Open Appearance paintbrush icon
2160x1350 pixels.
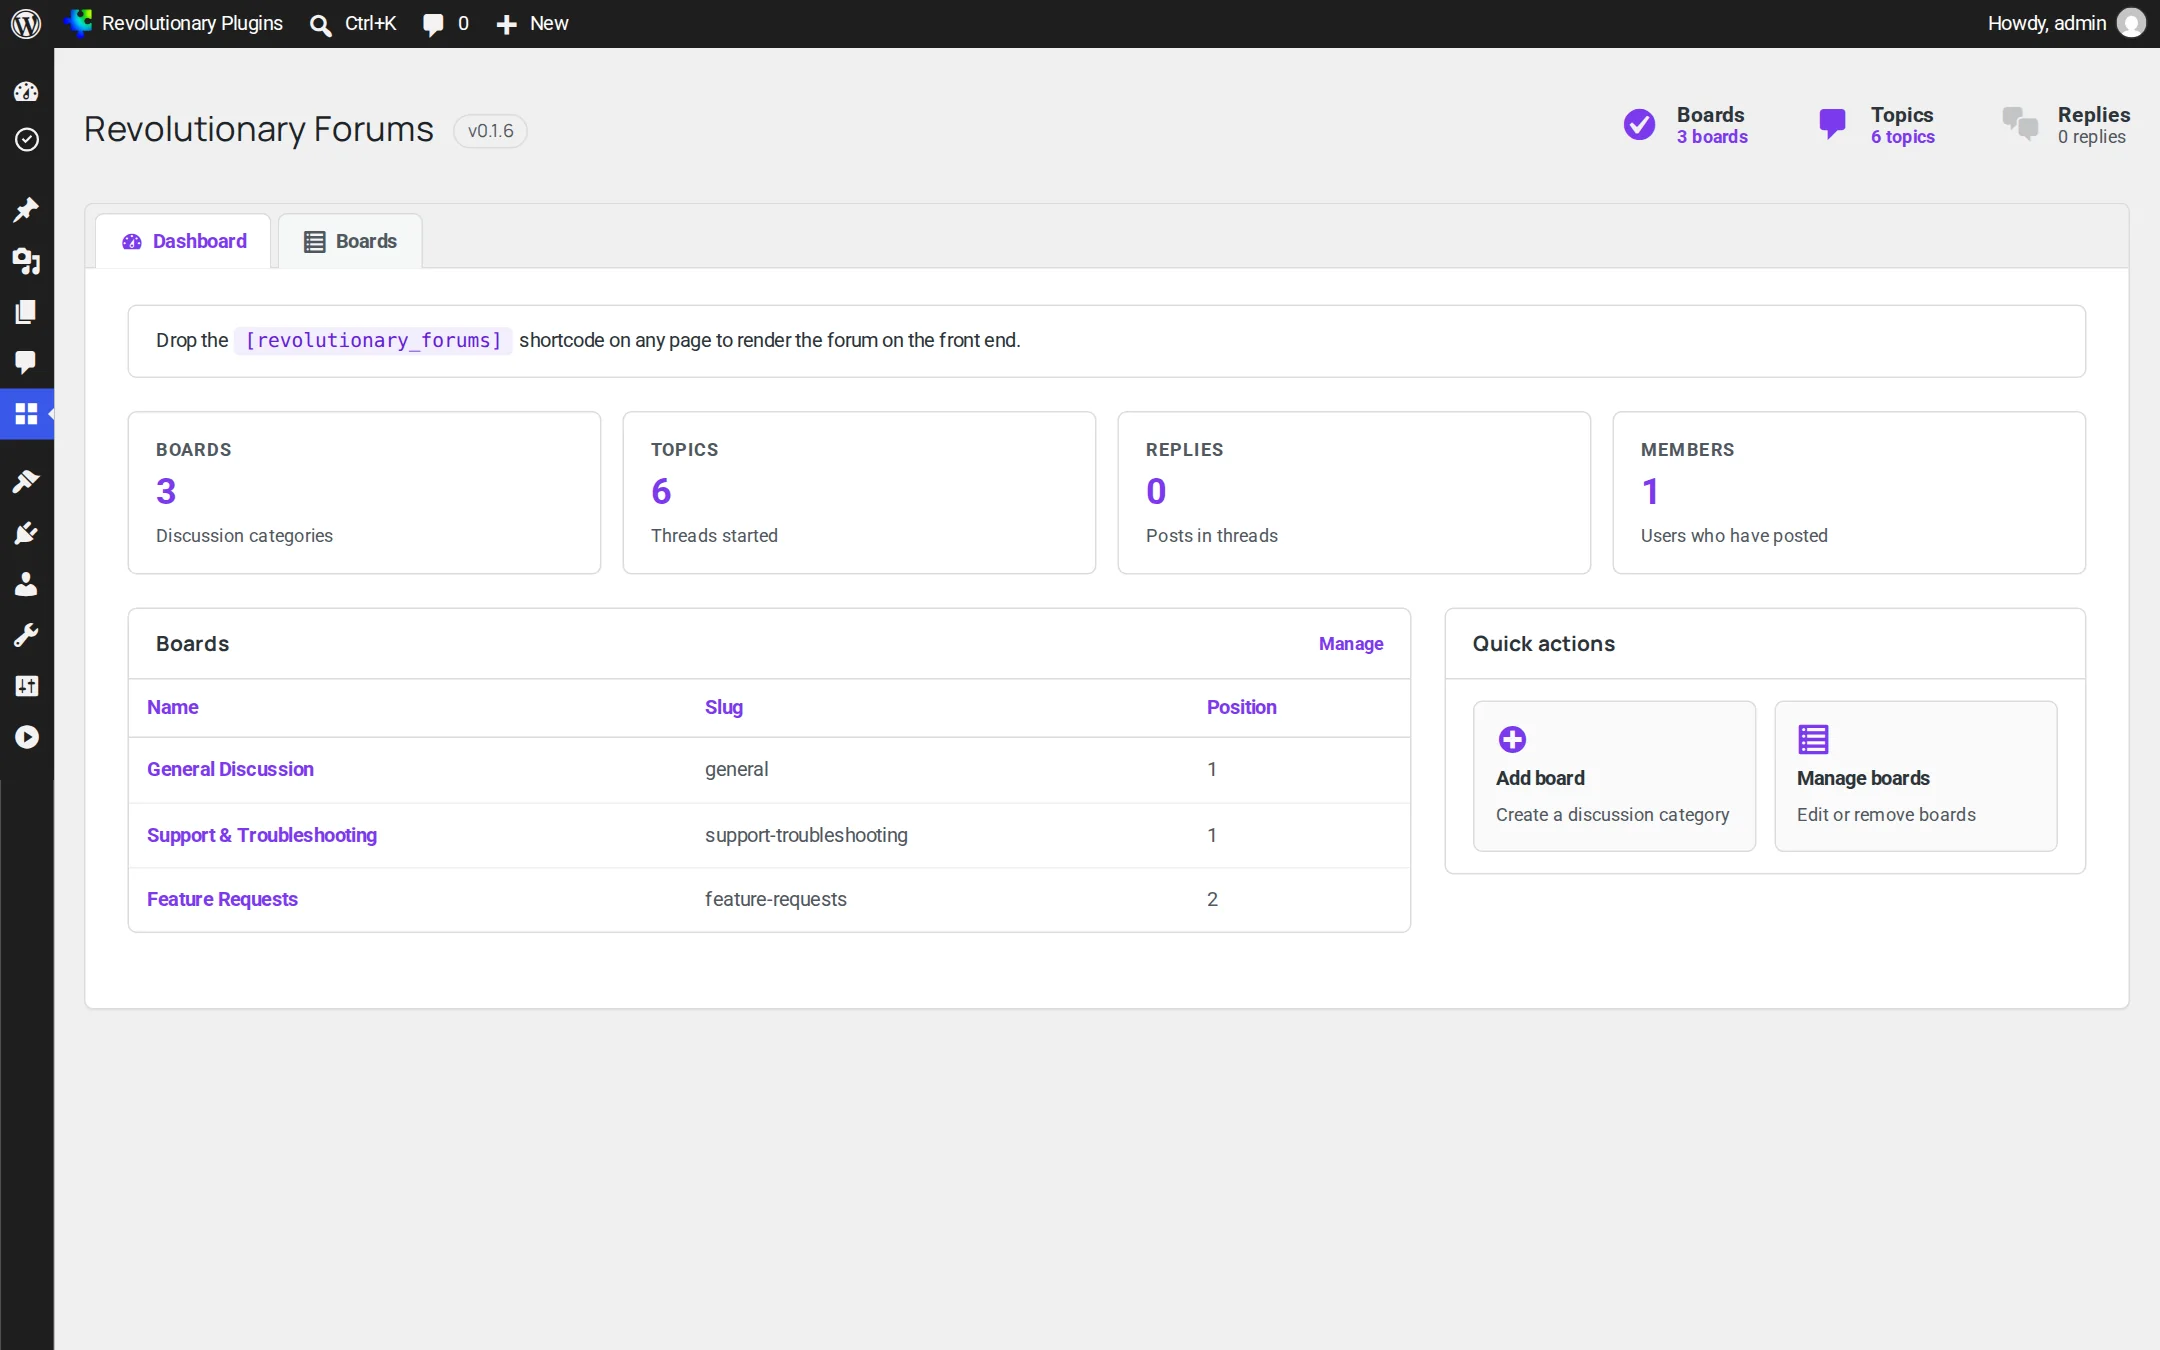(x=26, y=482)
